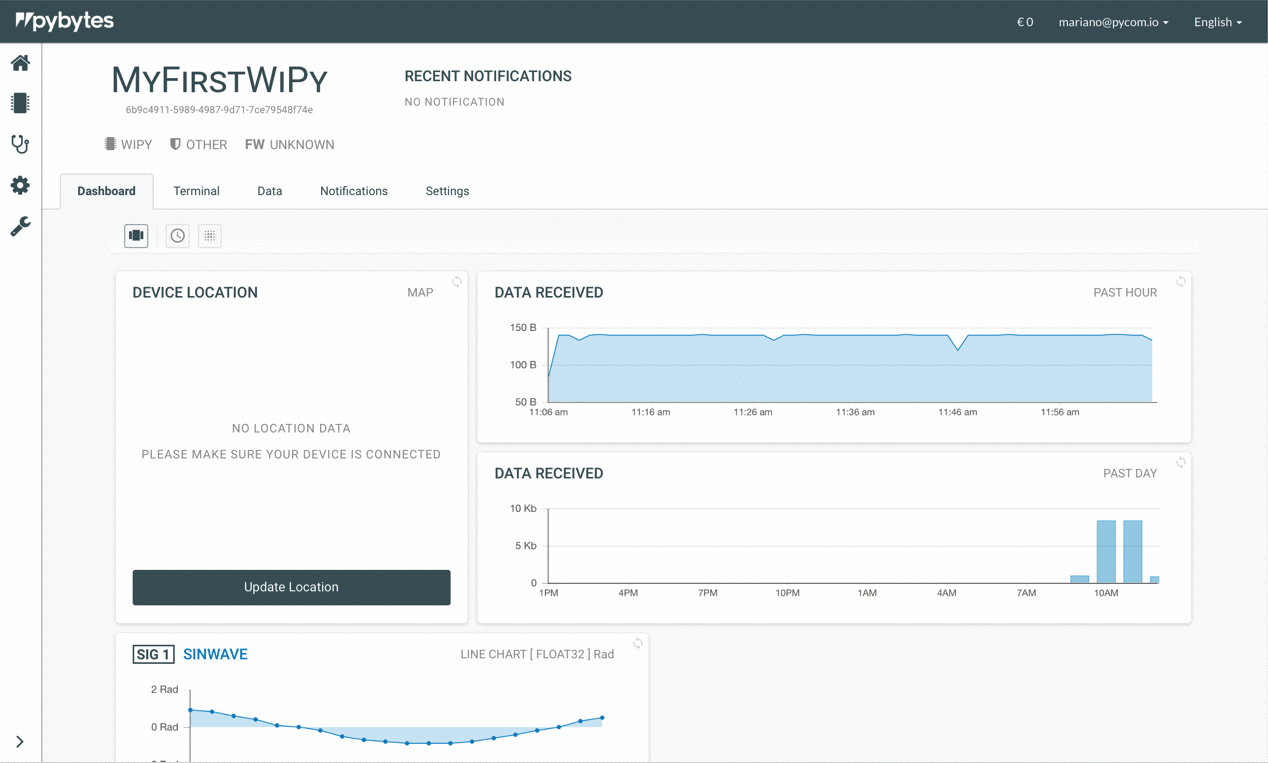The height and width of the screenshot is (763, 1268).
Task: Expand the sidebar with bottom chevron
Action: [20, 742]
